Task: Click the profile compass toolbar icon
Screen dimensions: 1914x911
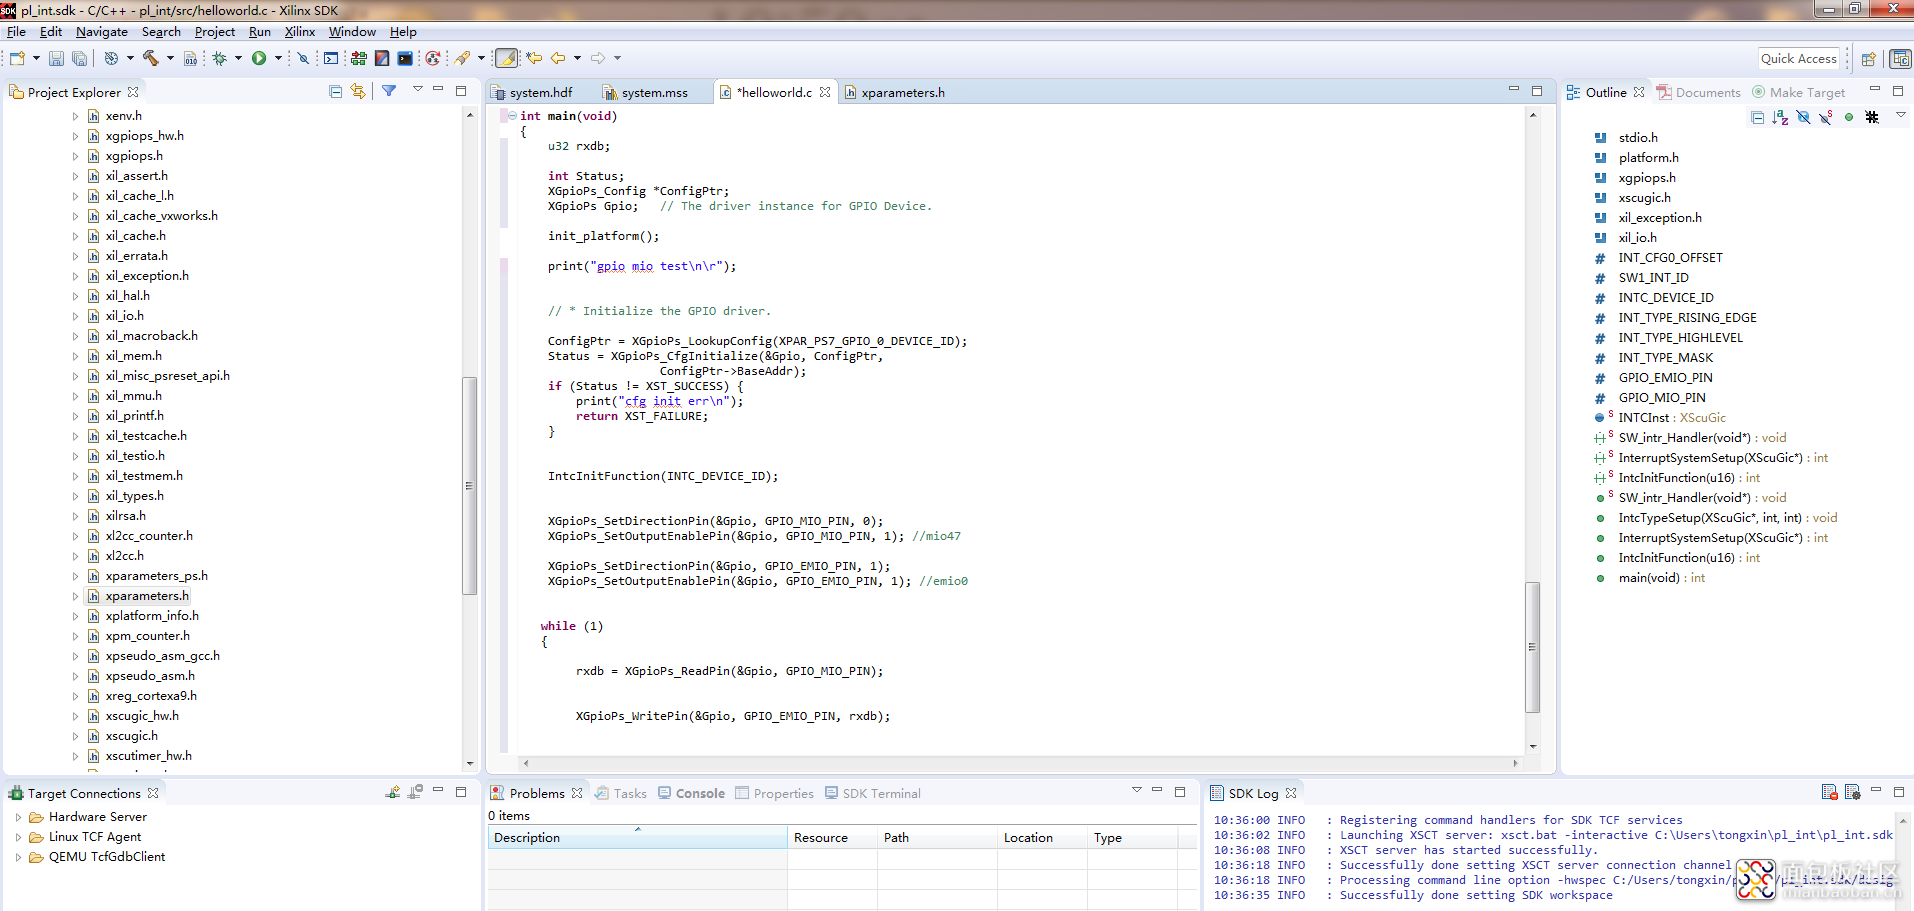Action: (x=111, y=59)
